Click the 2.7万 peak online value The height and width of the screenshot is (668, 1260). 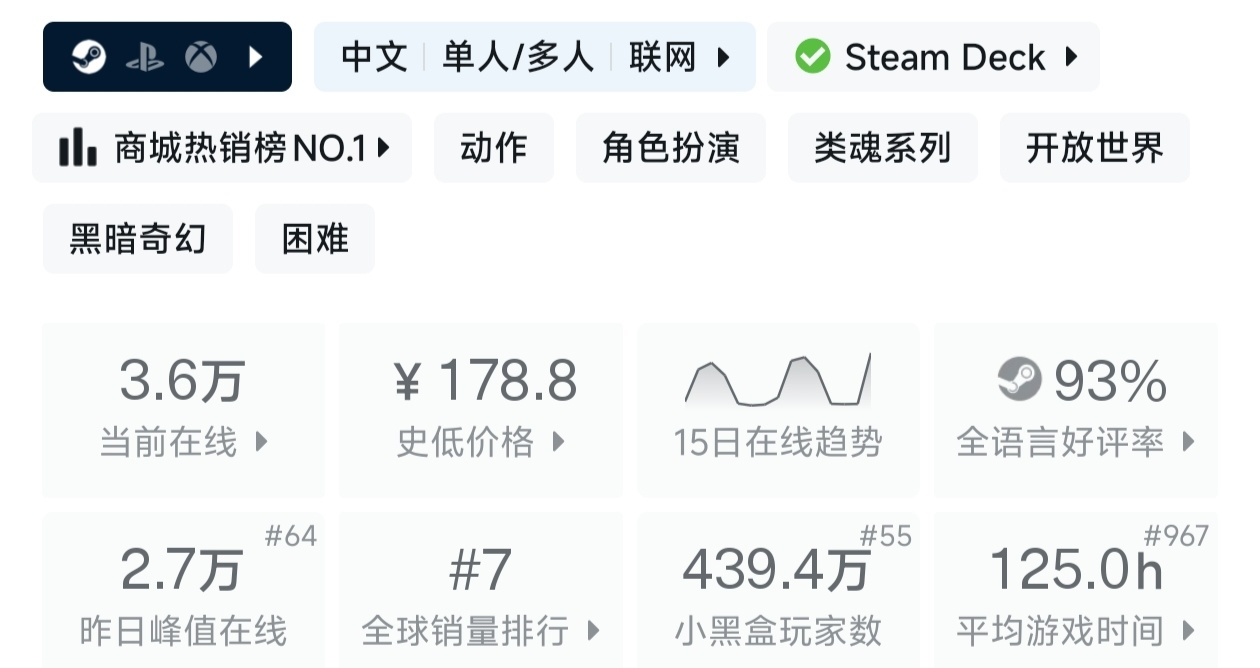pyautogui.click(x=182, y=570)
